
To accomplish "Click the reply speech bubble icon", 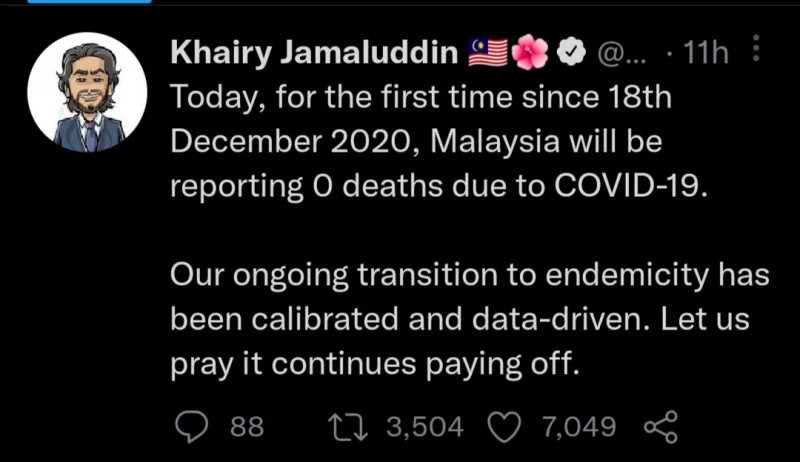I will coord(191,427).
